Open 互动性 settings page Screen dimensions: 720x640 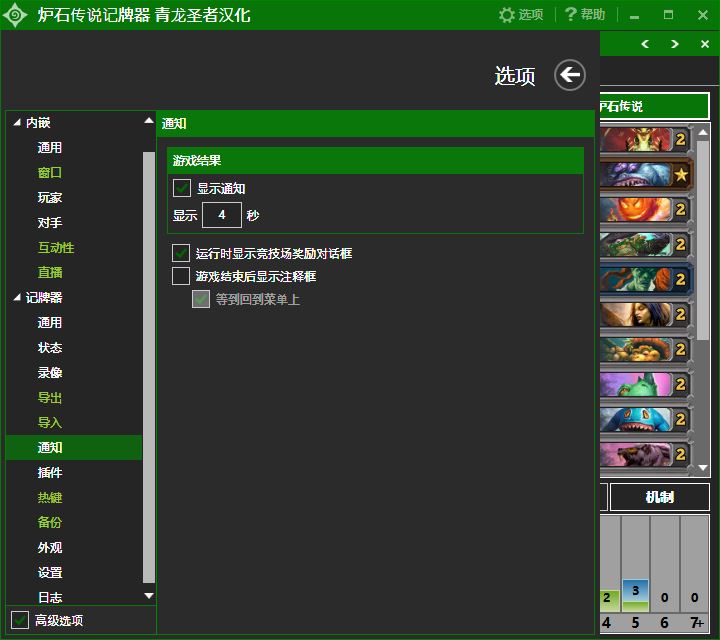click(56, 247)
